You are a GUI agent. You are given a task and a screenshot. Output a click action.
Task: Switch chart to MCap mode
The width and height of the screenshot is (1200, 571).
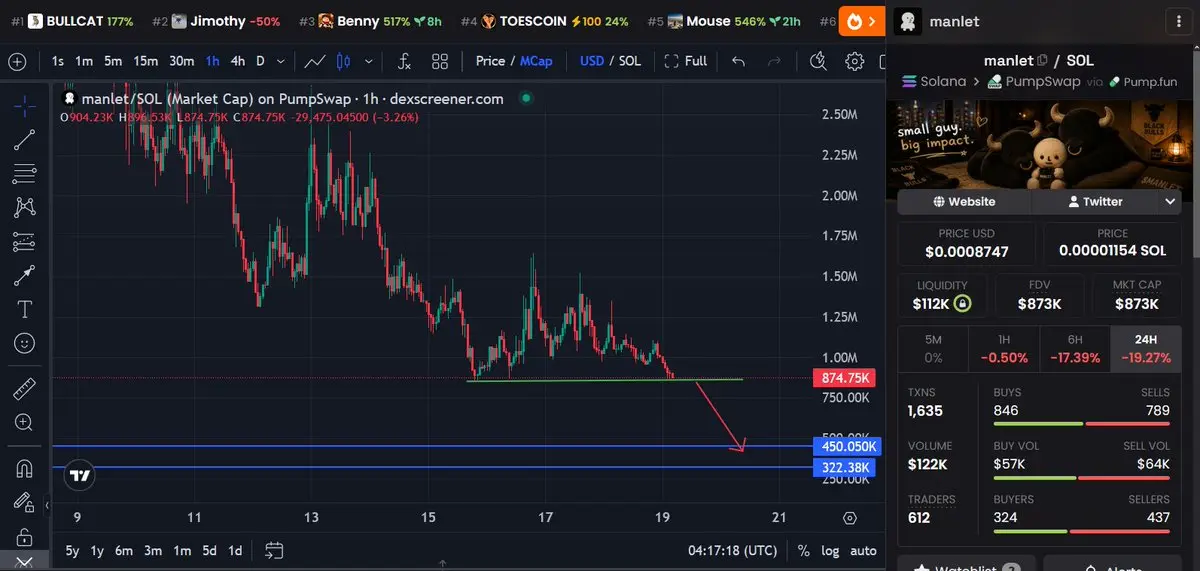536,61
